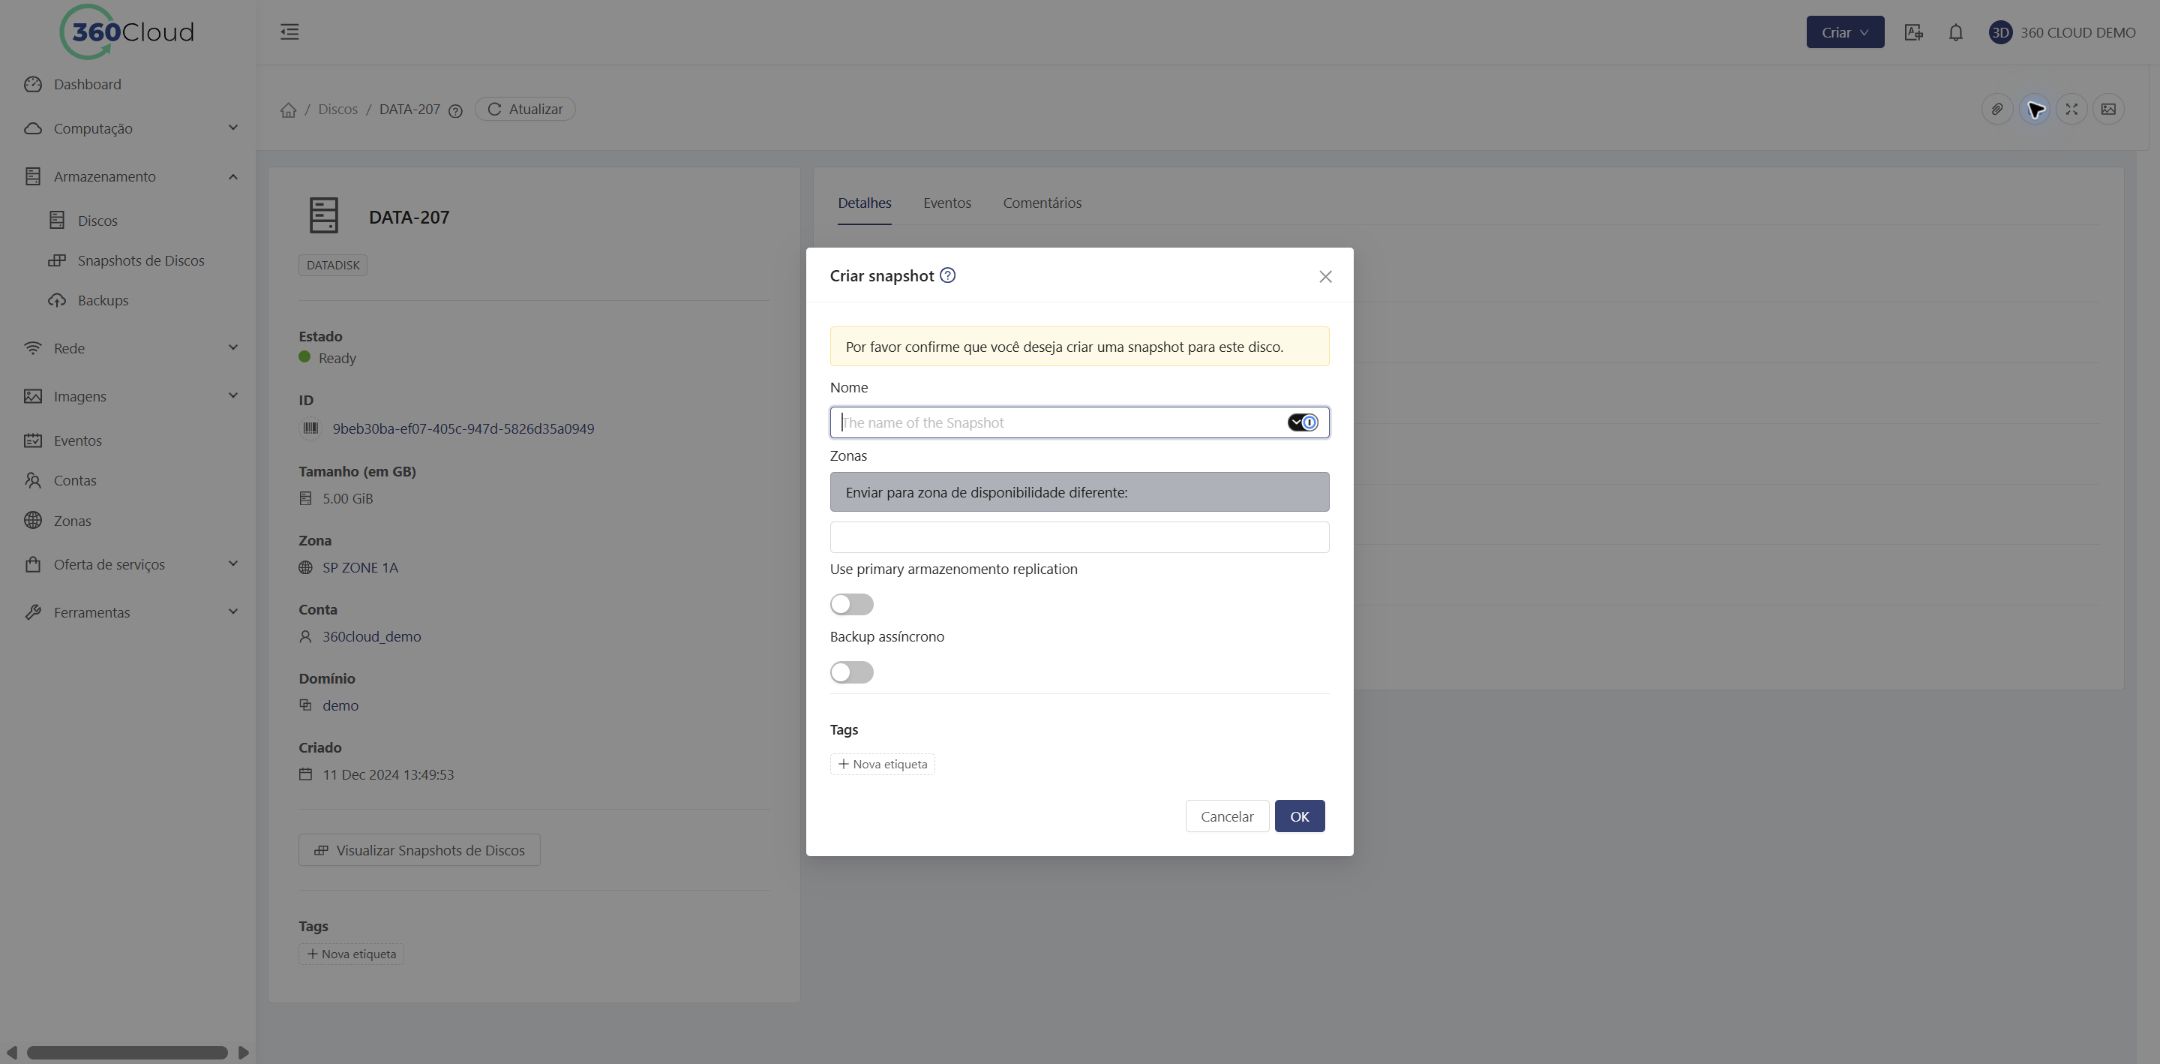
Task: Open Contas in the sidebar
Action: pos(75,480)
